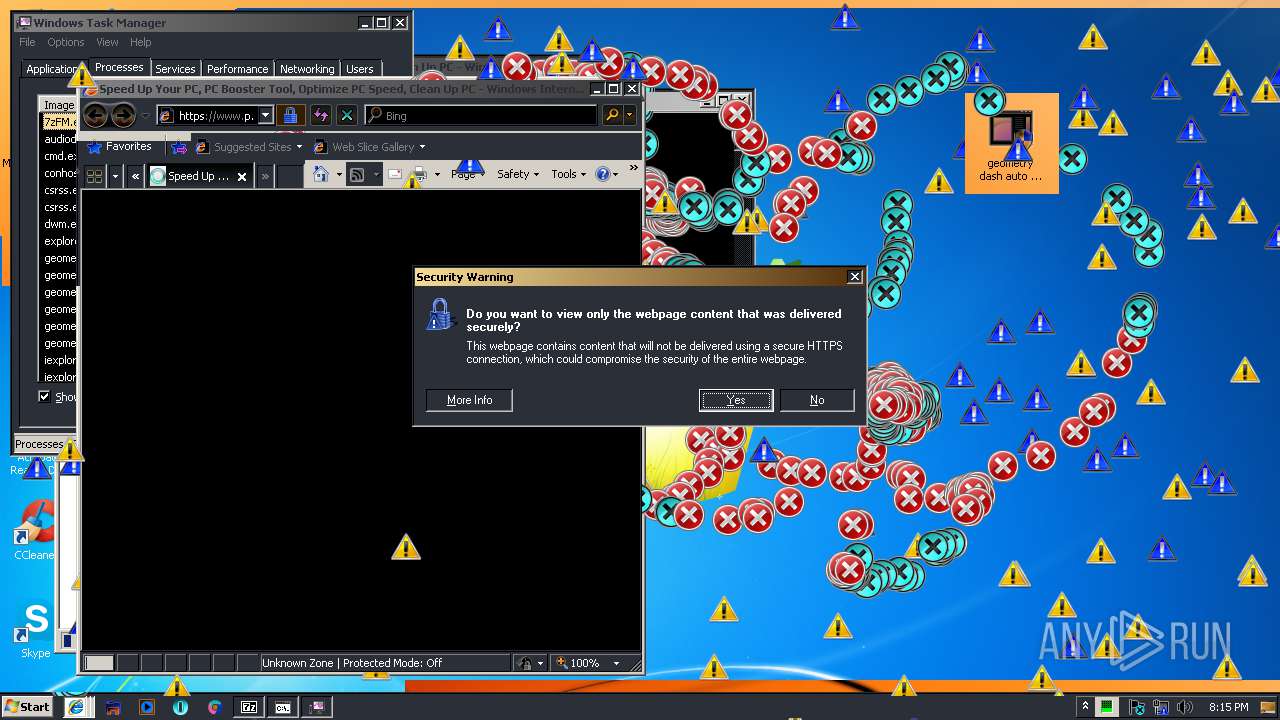
Task: Open the Favorites center
Action: [x=120, y=147]
